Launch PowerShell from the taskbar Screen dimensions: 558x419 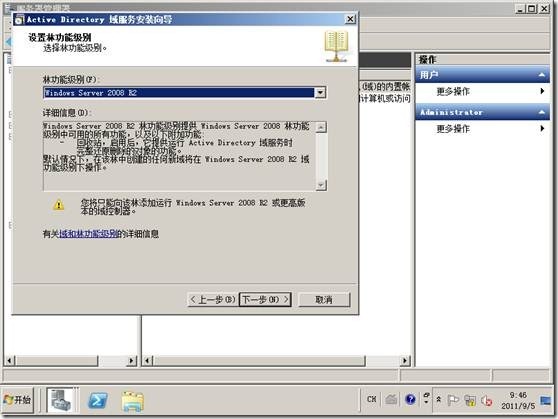coord(98,400)
